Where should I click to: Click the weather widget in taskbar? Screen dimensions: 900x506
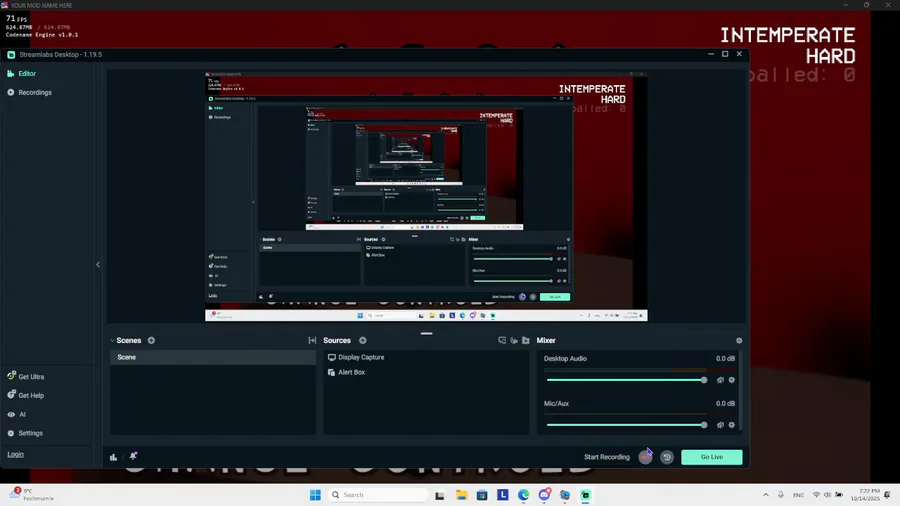(32, 495)
